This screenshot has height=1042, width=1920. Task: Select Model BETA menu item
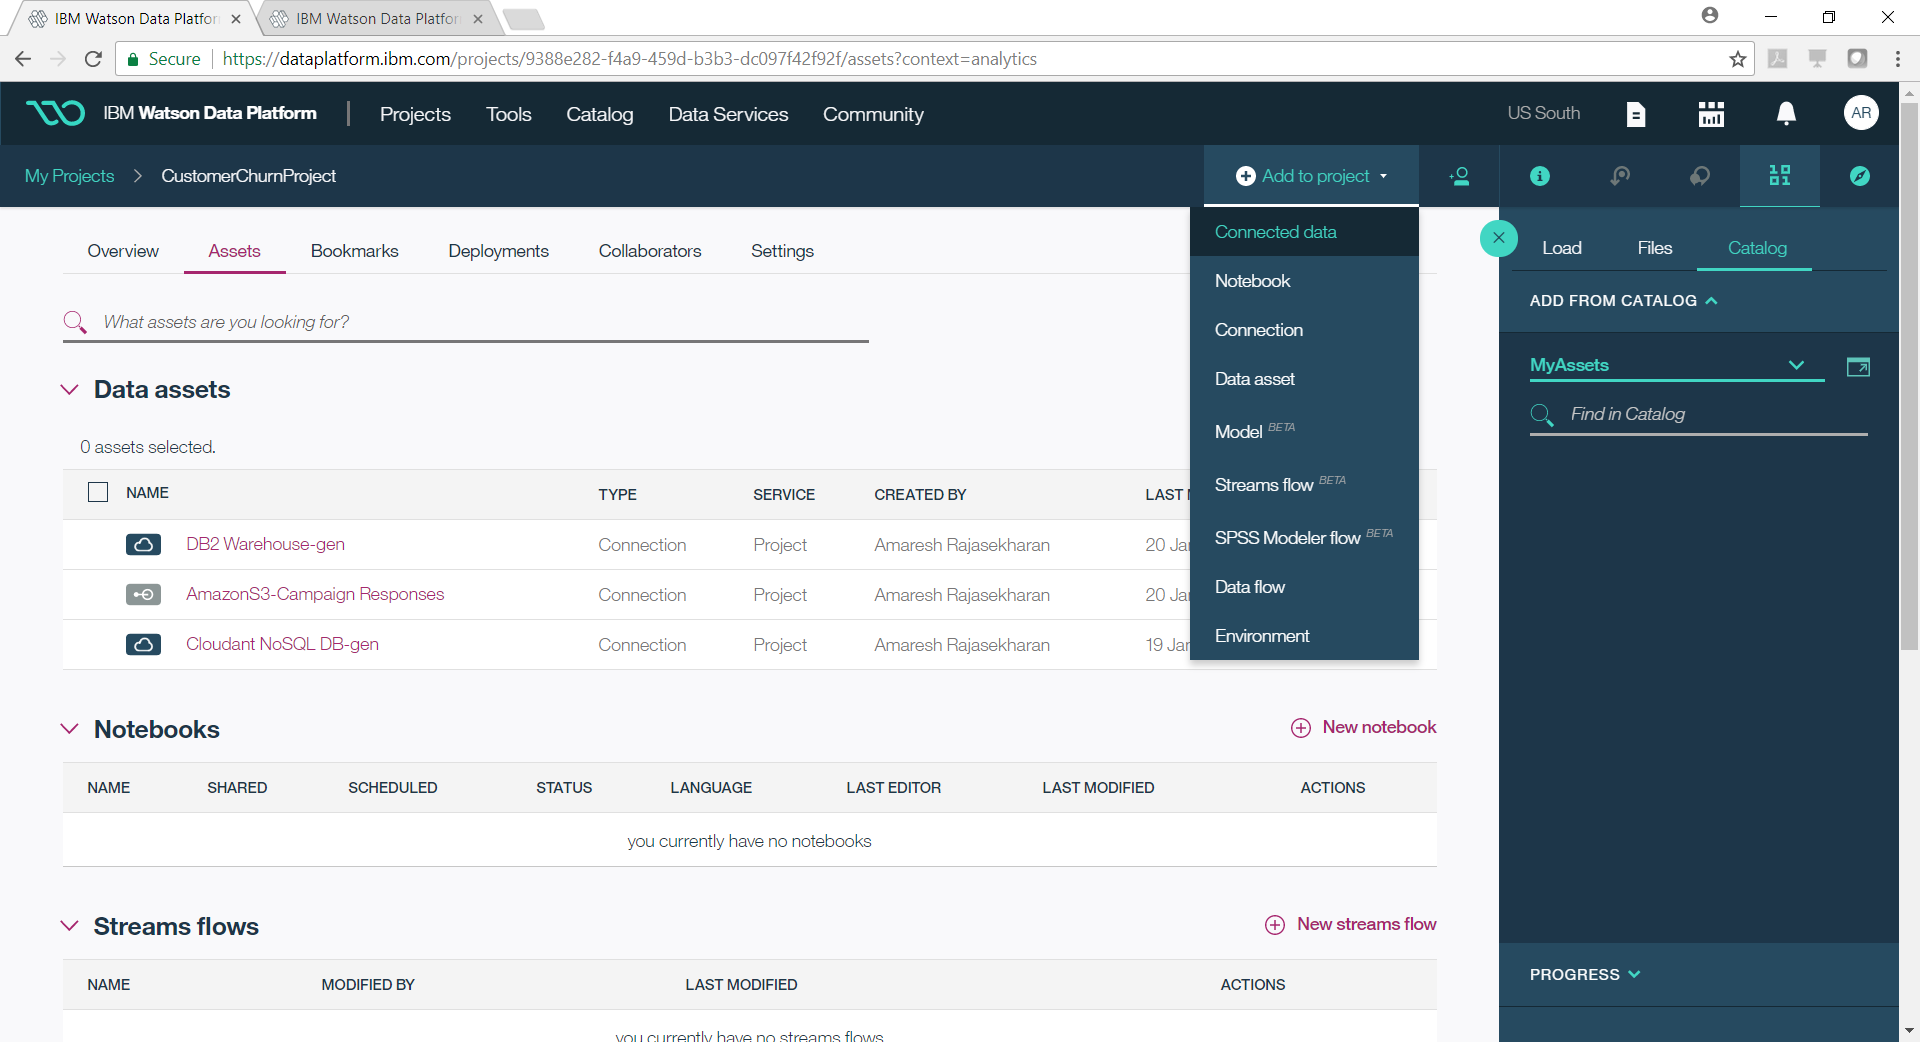tap(1304, 431)
